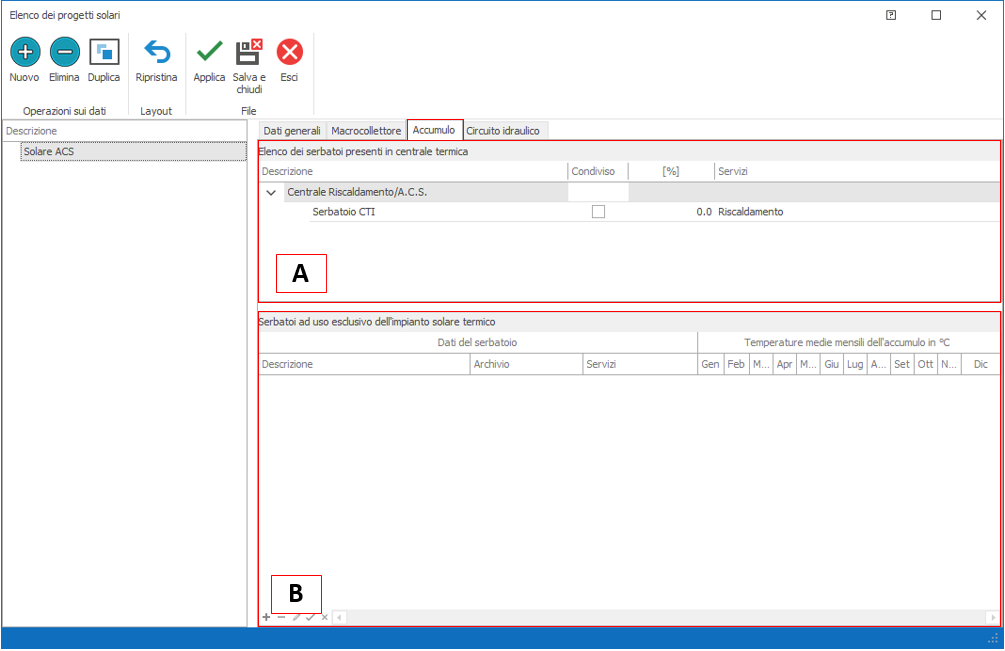Restore layout with the Ripristina icon

pyautogui.click(x=156, y=52)
